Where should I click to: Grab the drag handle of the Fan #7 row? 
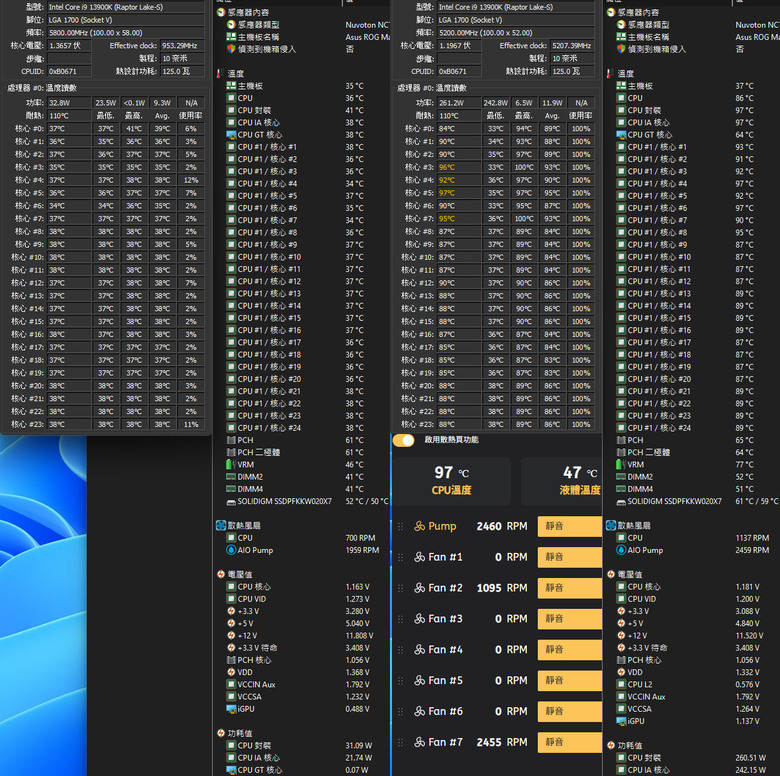pos(400,742)
